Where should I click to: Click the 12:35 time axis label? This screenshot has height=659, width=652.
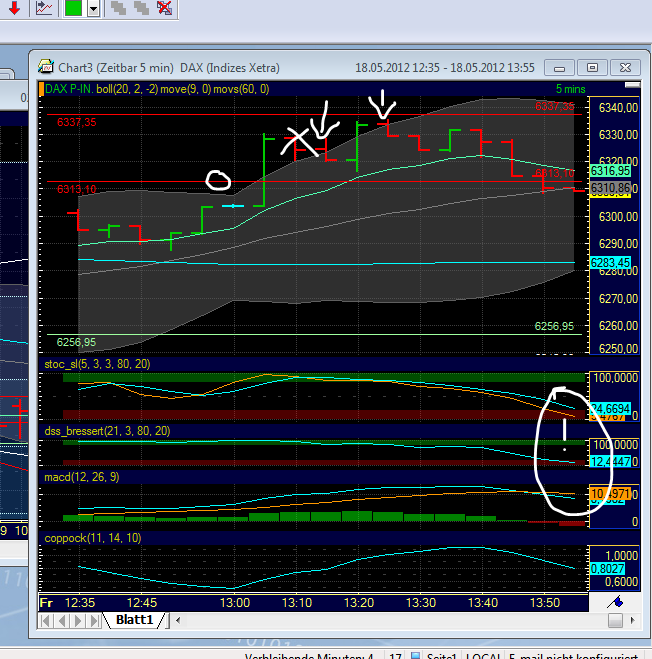click(80, 603)
